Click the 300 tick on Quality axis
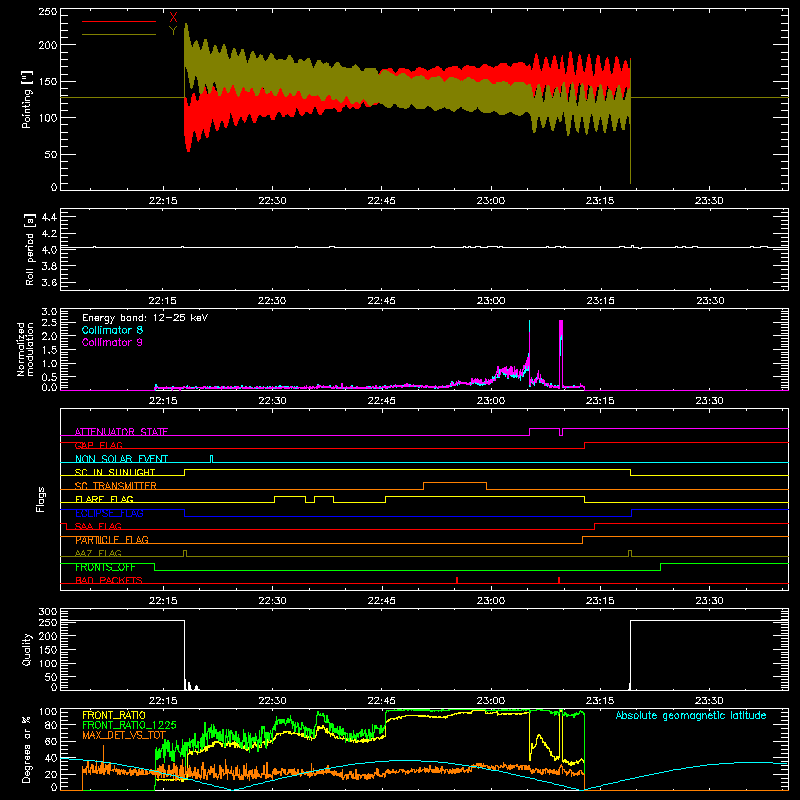 (x=48, y=612)
